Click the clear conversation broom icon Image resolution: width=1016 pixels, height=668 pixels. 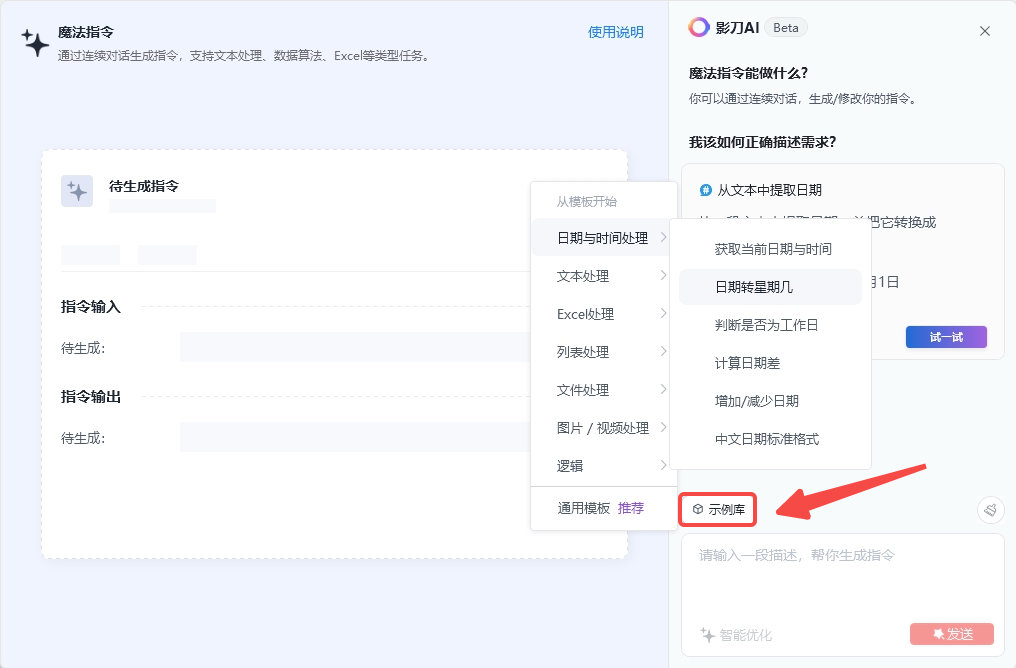click(990, 510)
